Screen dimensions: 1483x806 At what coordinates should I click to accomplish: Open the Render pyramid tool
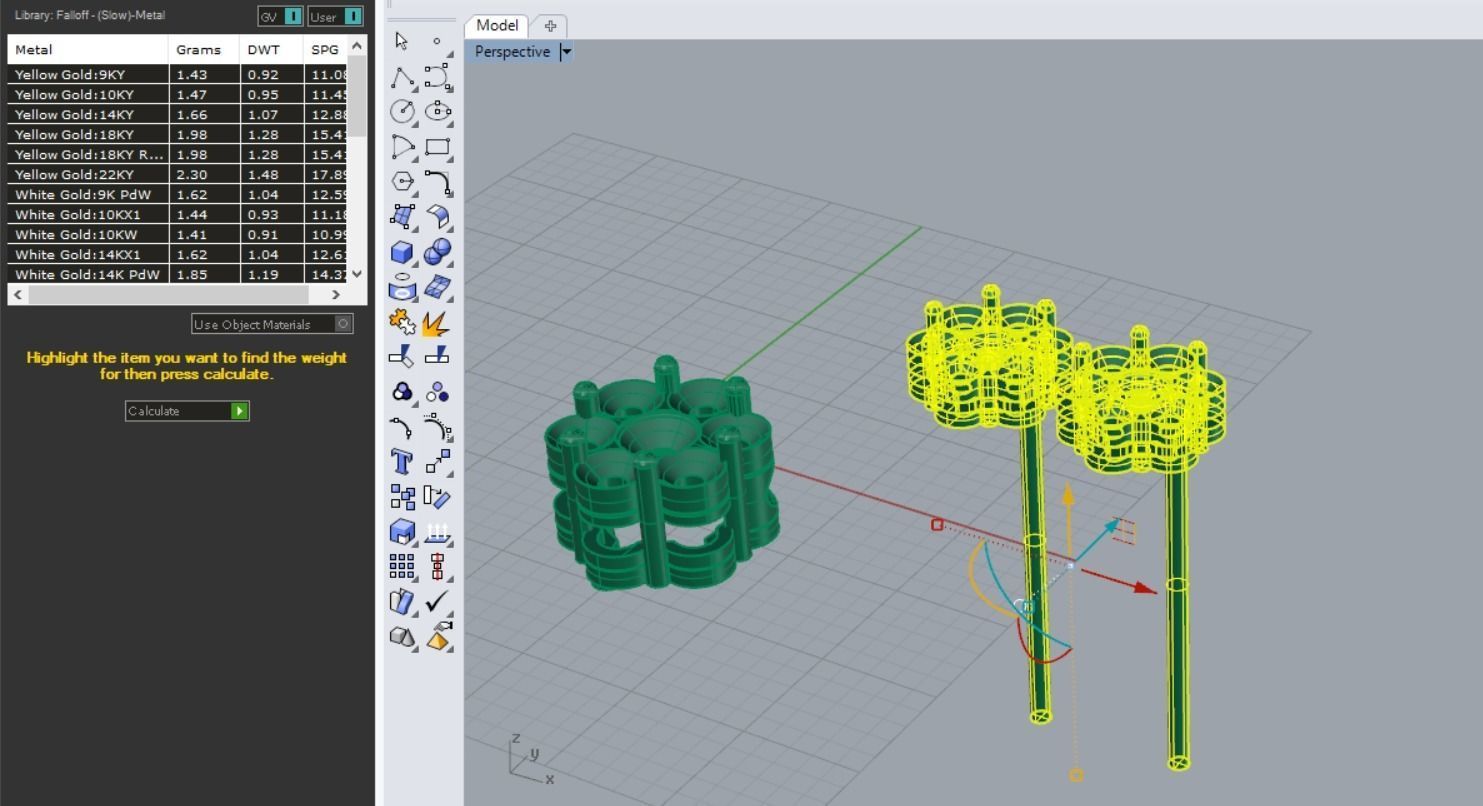coord(437,637)
